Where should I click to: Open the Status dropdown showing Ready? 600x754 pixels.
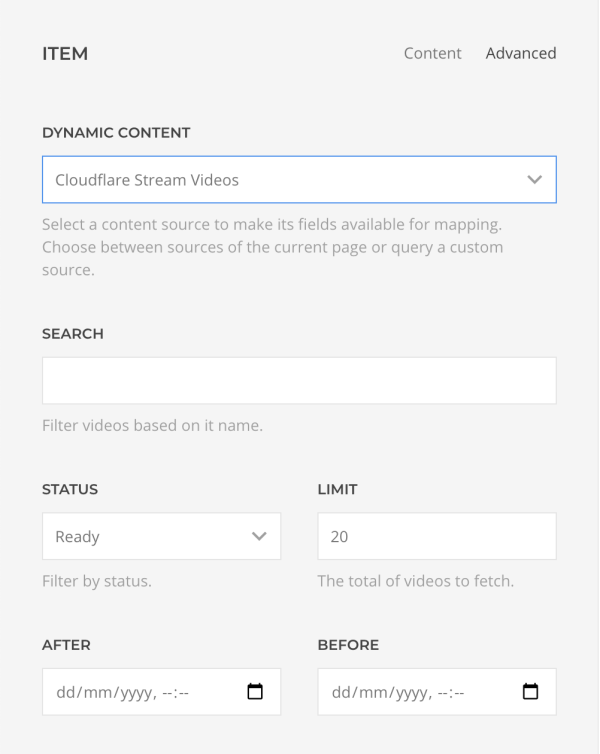click(x=162, y=536)
